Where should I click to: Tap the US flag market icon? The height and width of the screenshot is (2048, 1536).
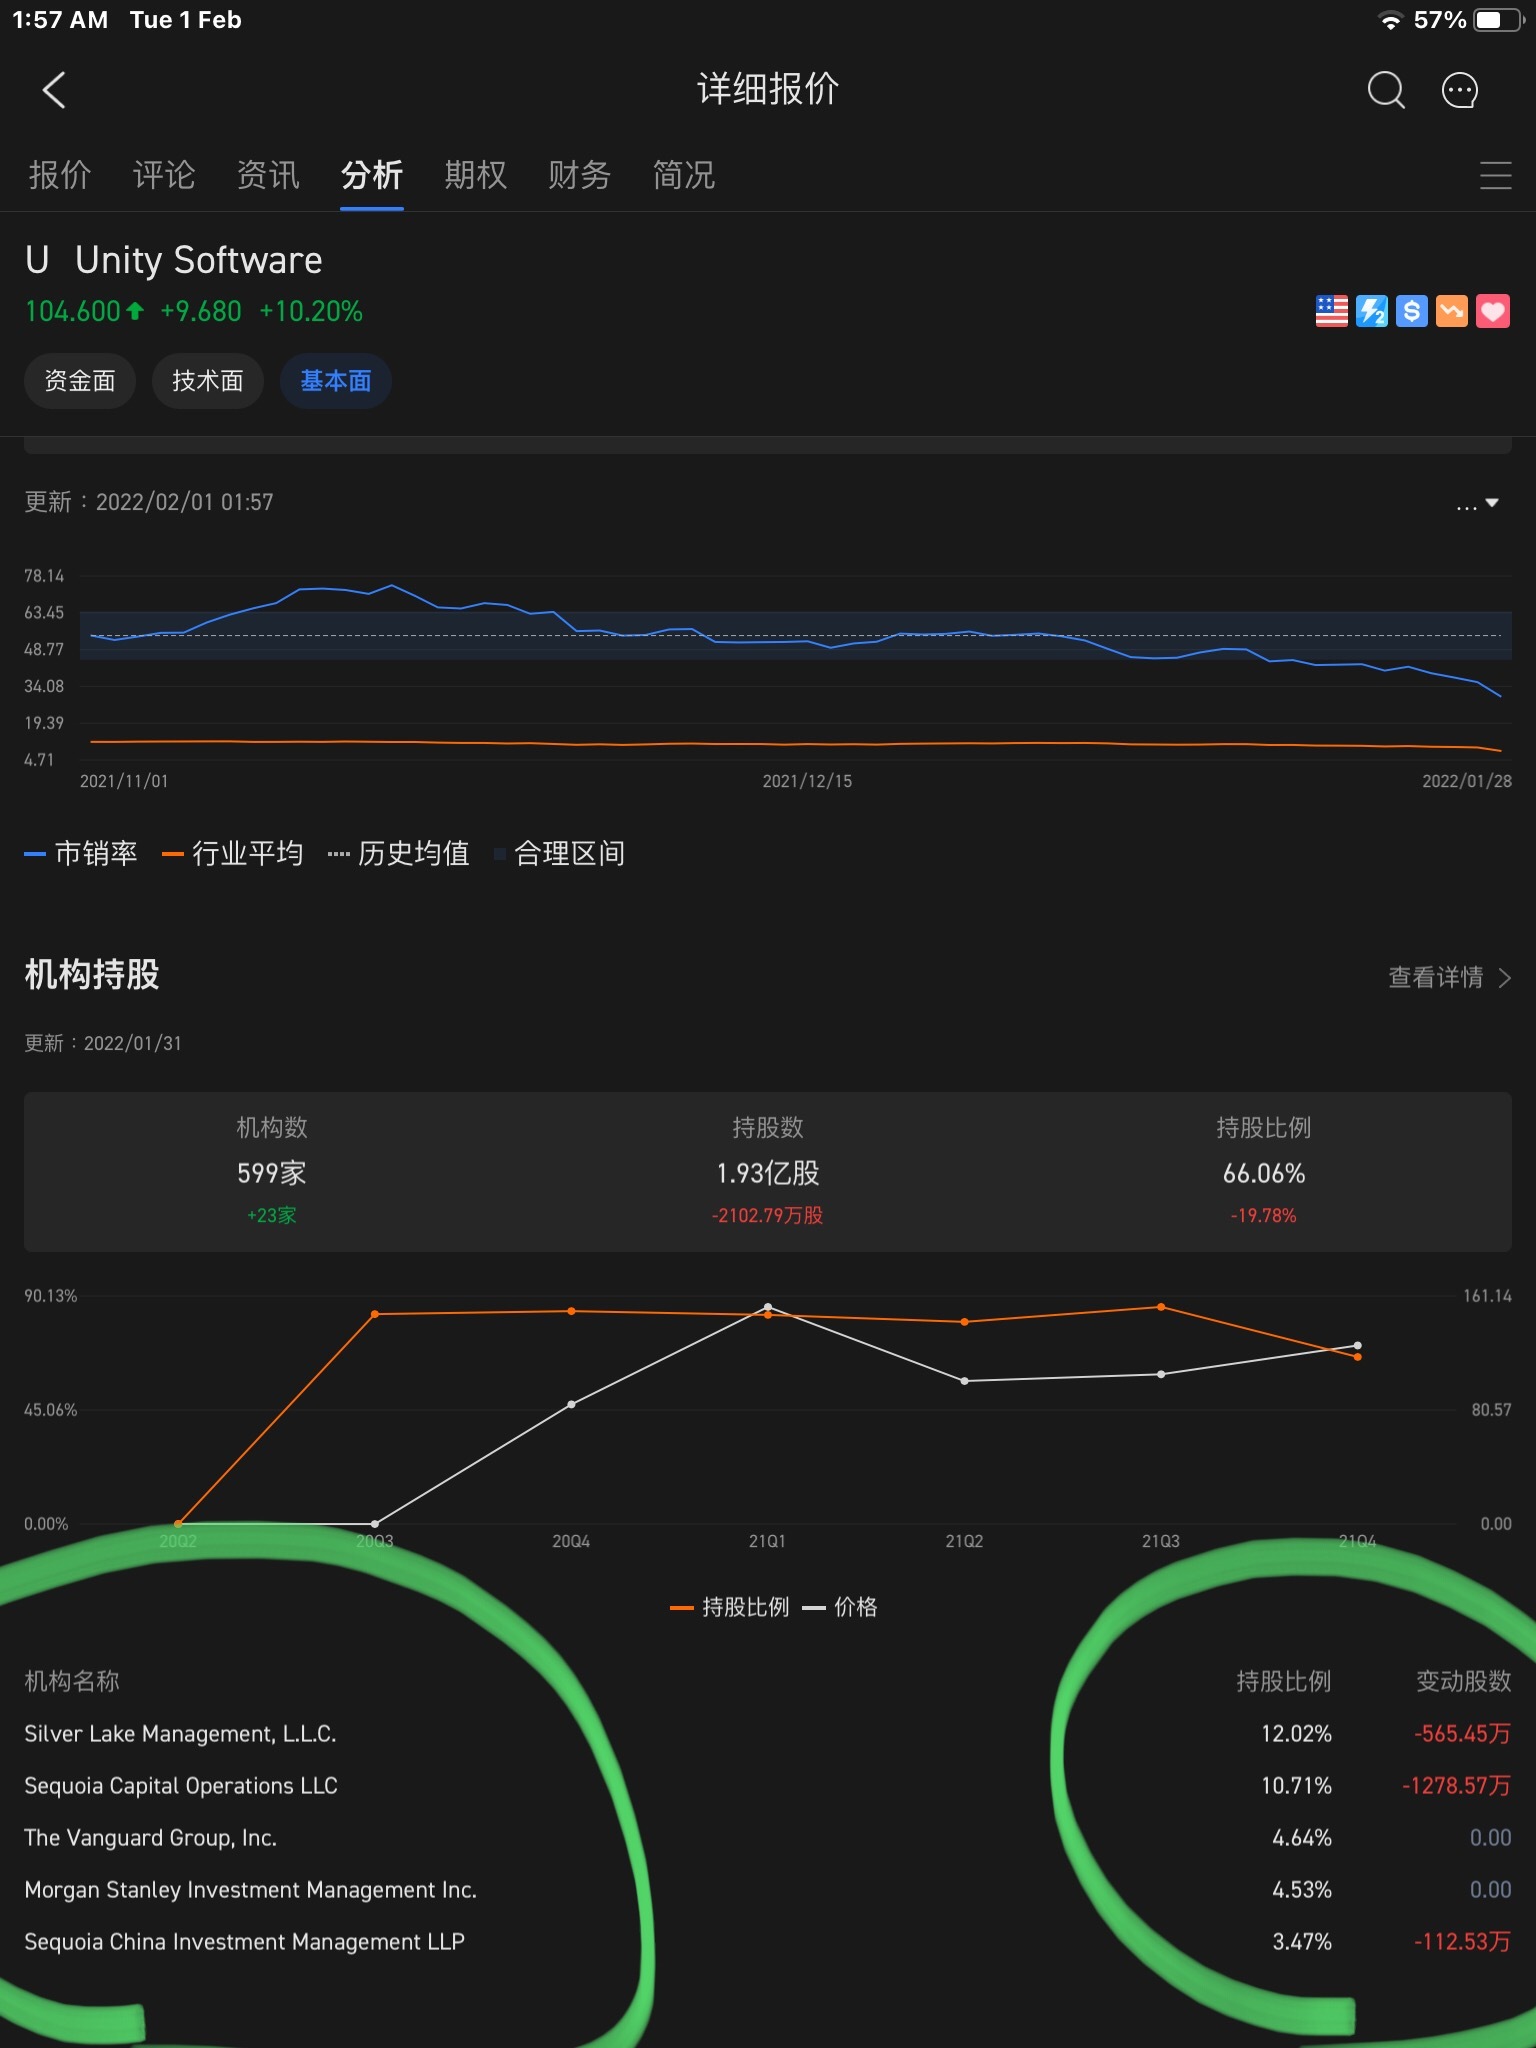[x=1331, y=311]
